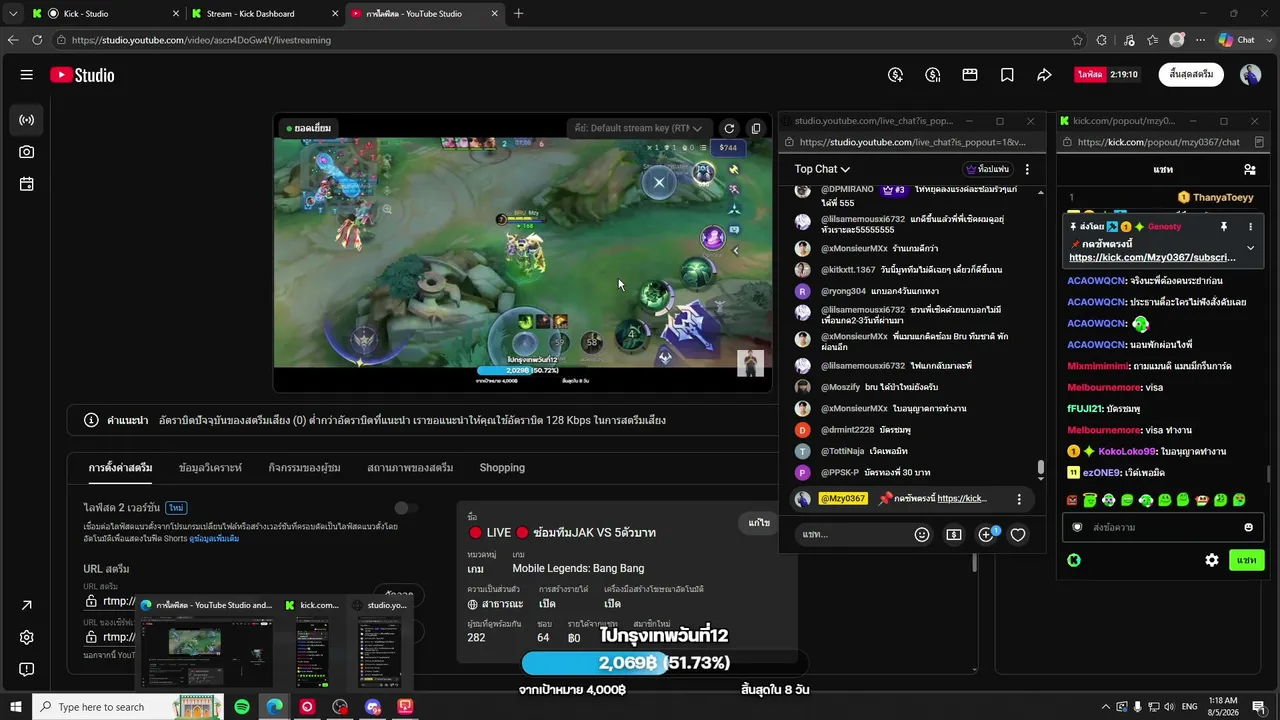Toggle the dual-version livestream switch
The image size is (1280, 720).
click(405, 508)
